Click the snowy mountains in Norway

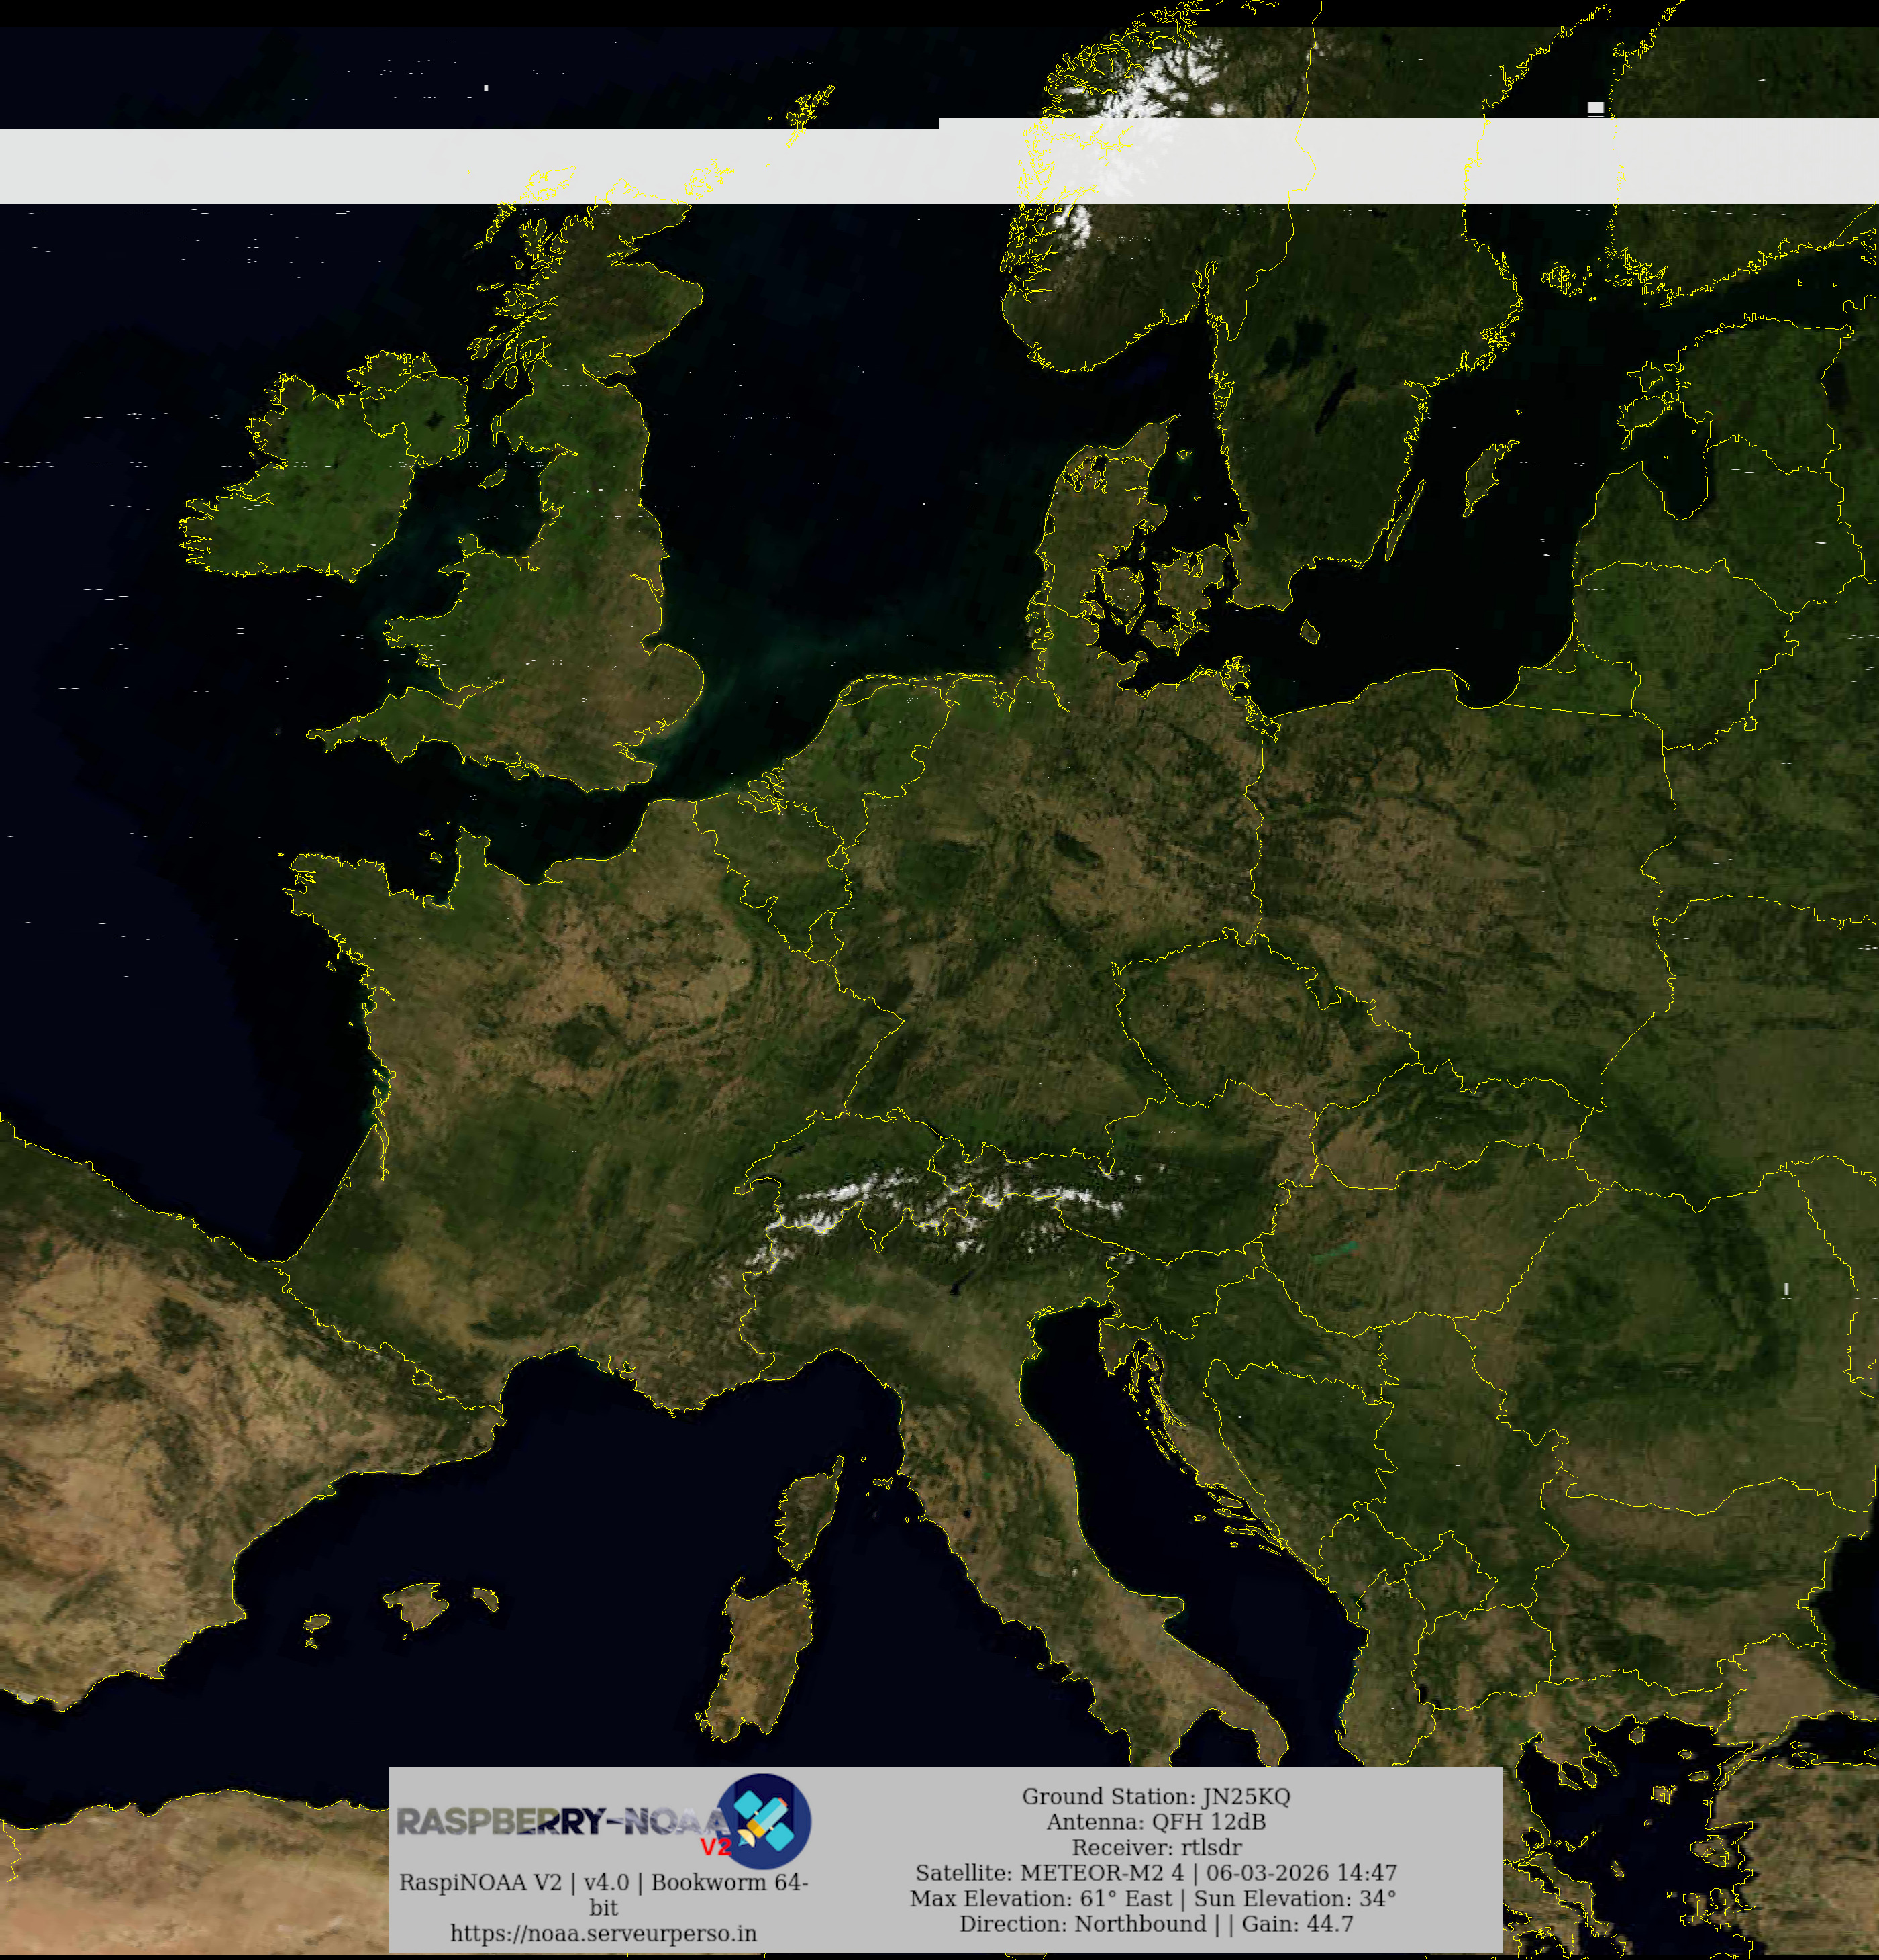tap(1150, 85)
